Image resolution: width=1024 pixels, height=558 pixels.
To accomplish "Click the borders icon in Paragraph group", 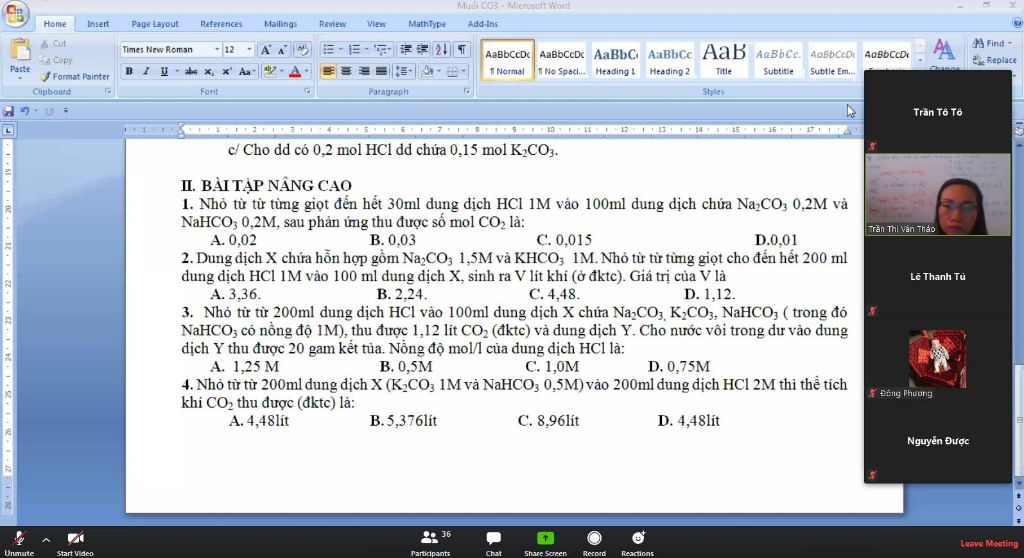I will pos(452,71).
